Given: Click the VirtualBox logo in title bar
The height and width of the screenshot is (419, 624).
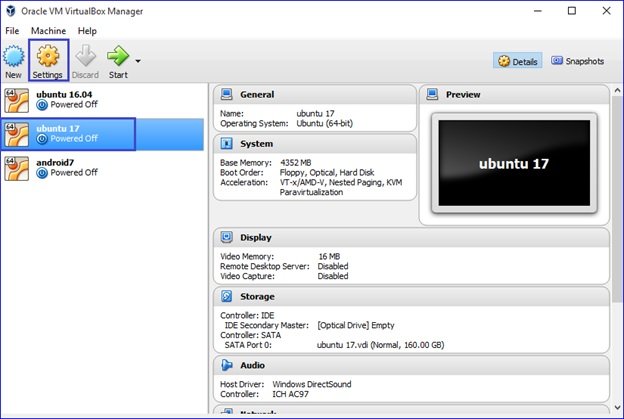Looking at the screenshot, I should (x=11, y=11).
